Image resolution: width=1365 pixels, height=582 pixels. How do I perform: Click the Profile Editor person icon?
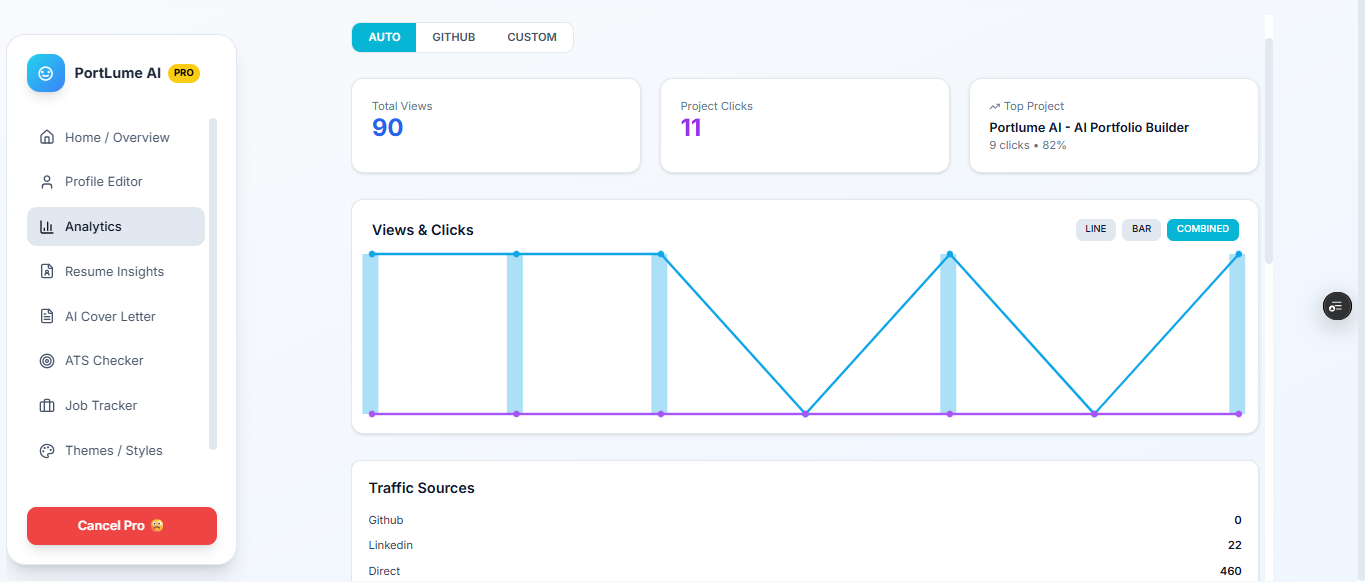tap(47, 182)
